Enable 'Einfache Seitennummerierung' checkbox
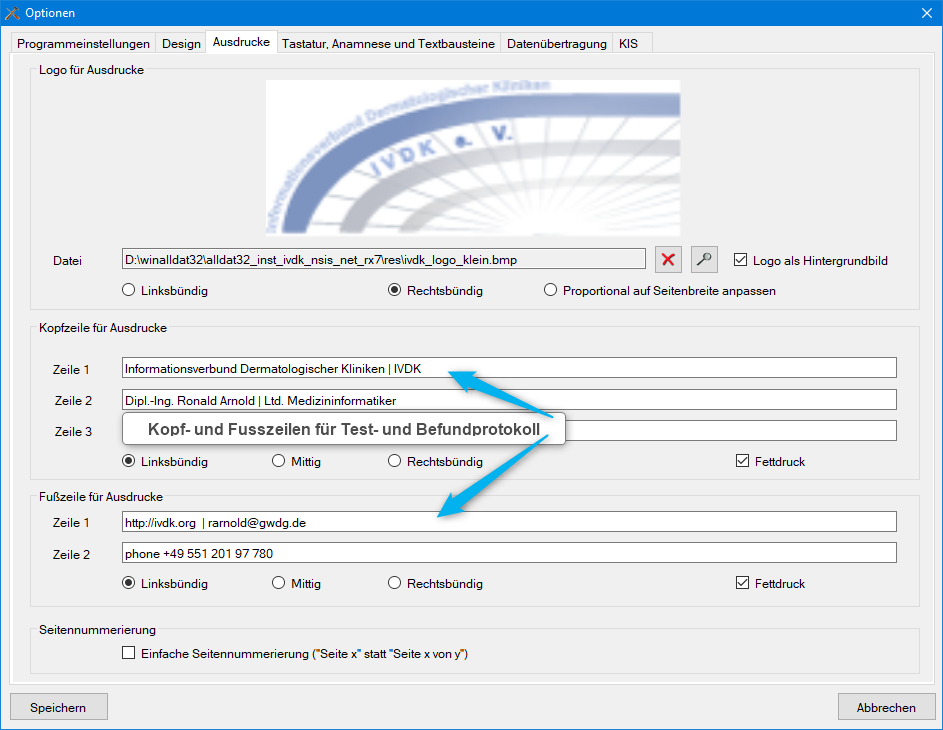Image resolution: width=943 pixels, height=730 pixels. tap(128, 653)
